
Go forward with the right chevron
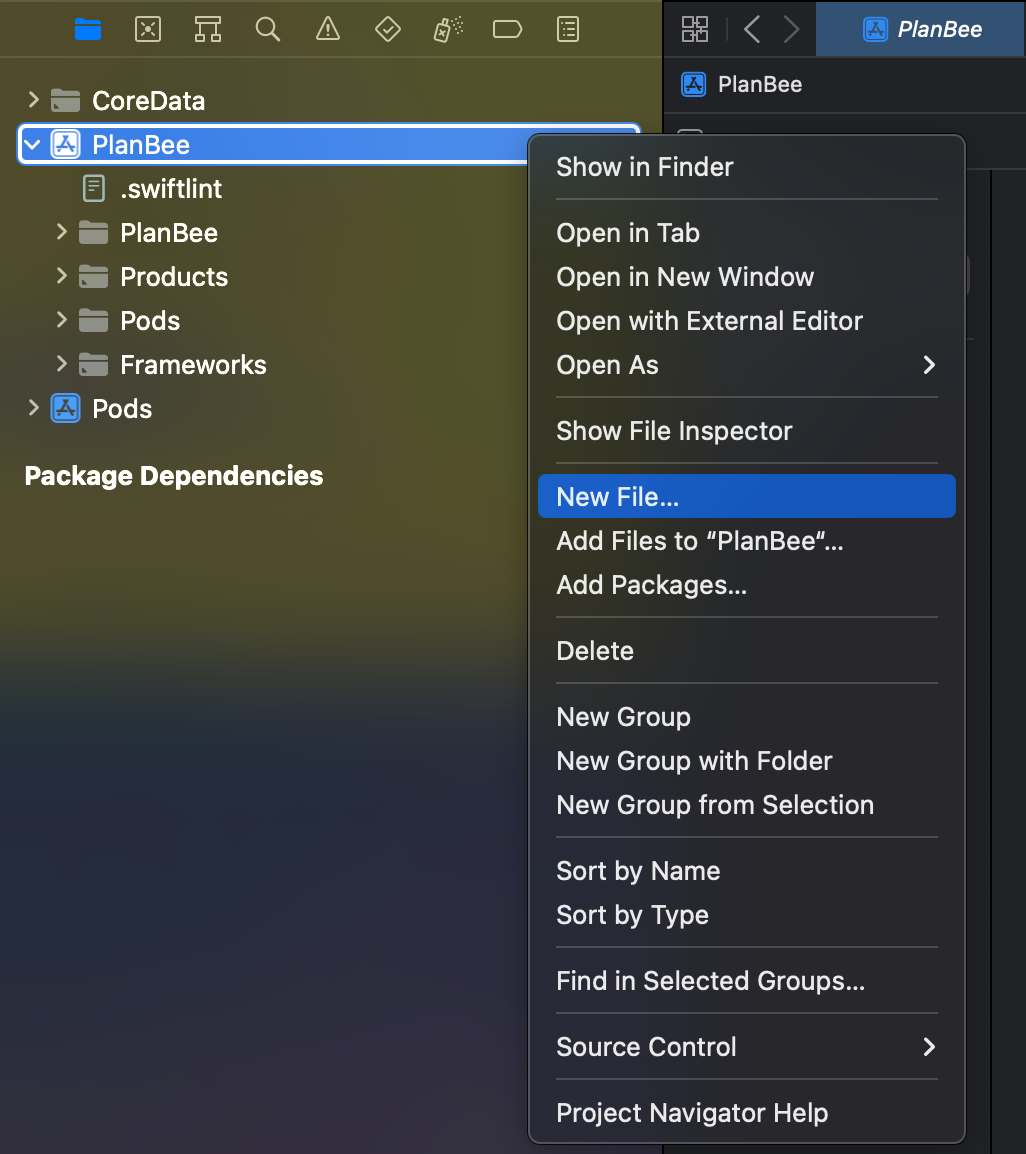point(791,29)
